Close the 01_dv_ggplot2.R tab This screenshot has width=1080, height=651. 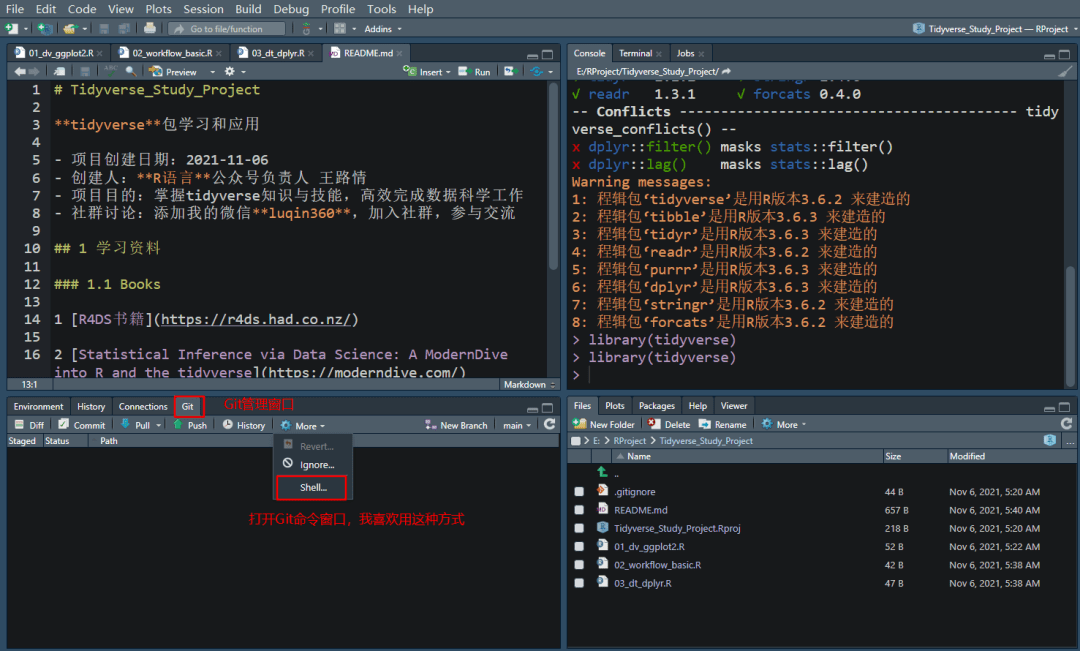click(x=100, y=54)
